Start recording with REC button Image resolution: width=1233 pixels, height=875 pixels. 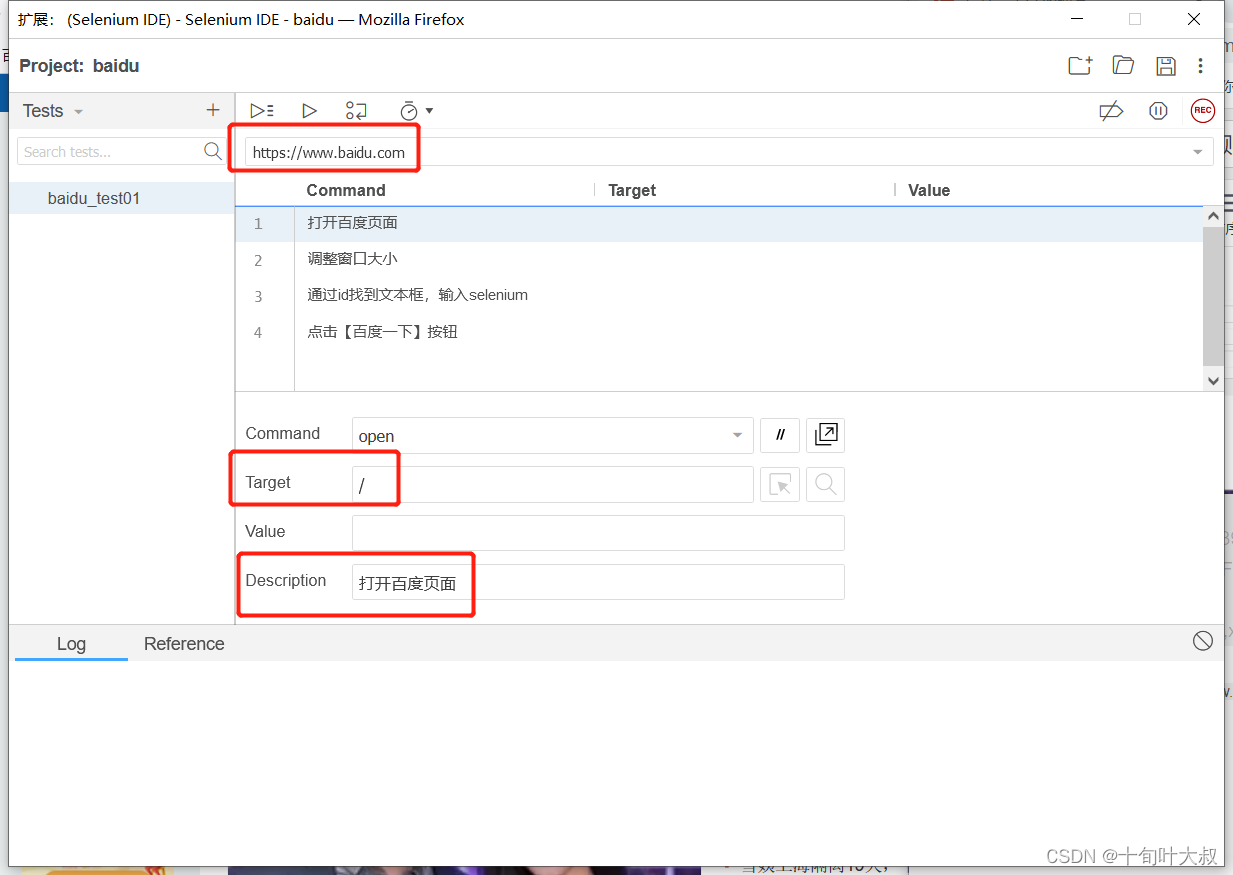point(1203,111)
